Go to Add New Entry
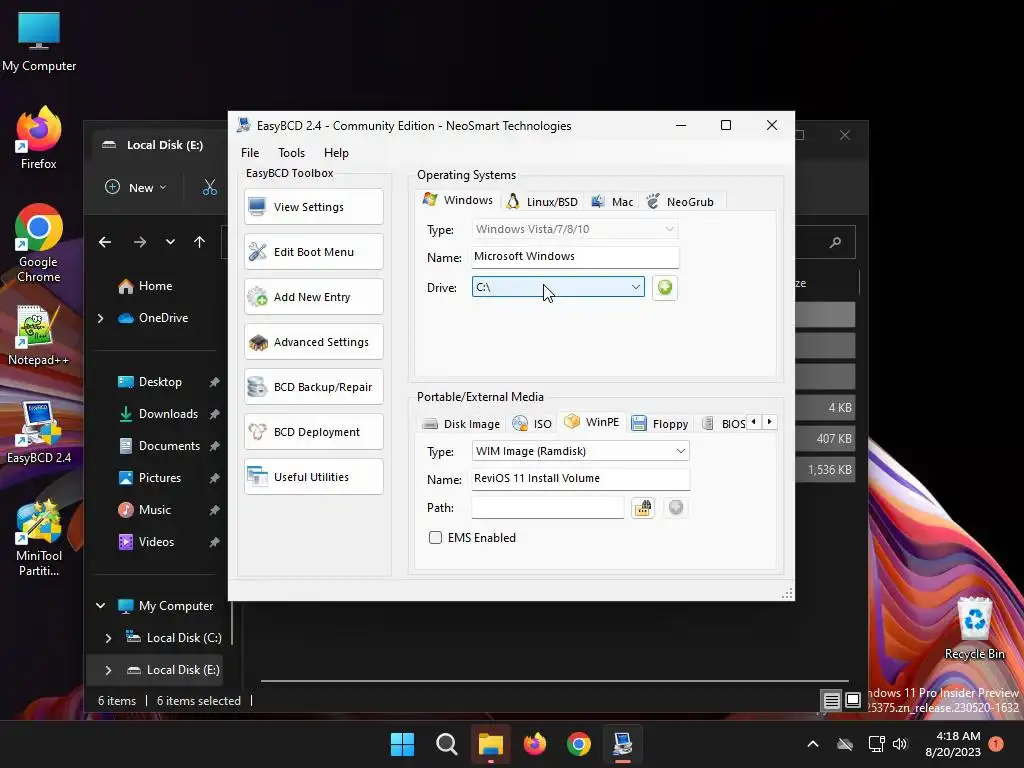This screenshot has height=768, width=1024. coord(313,297)
